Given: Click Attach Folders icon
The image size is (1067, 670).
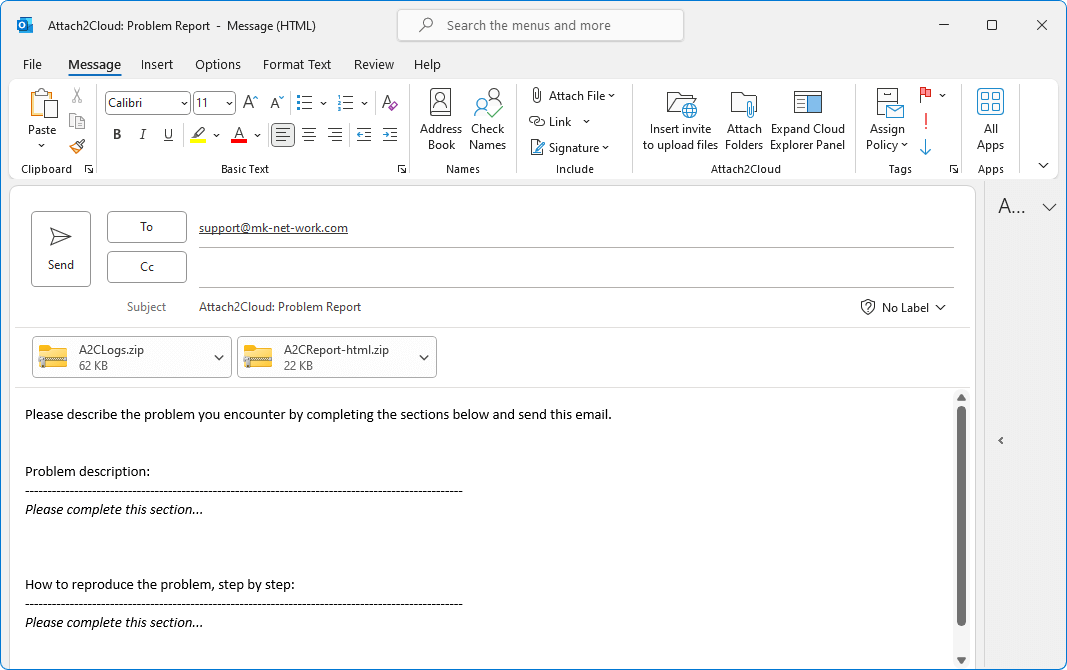Looking at the screenshot, I should click(x=744, y=120).
